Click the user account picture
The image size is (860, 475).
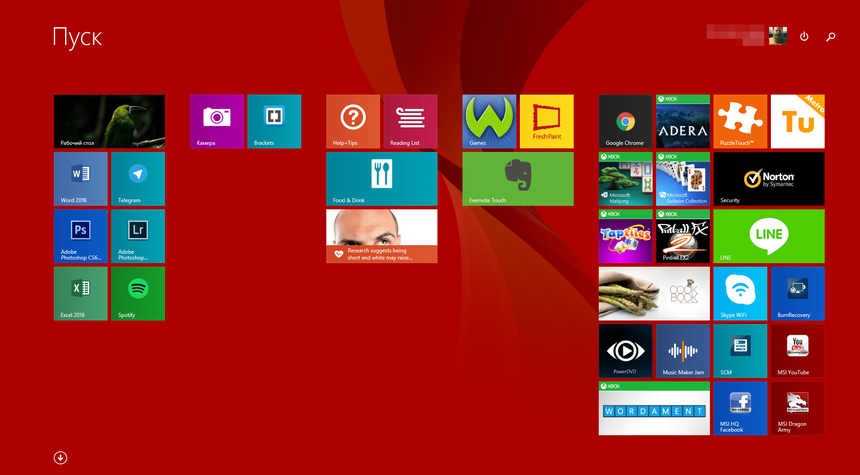(778, 36)
